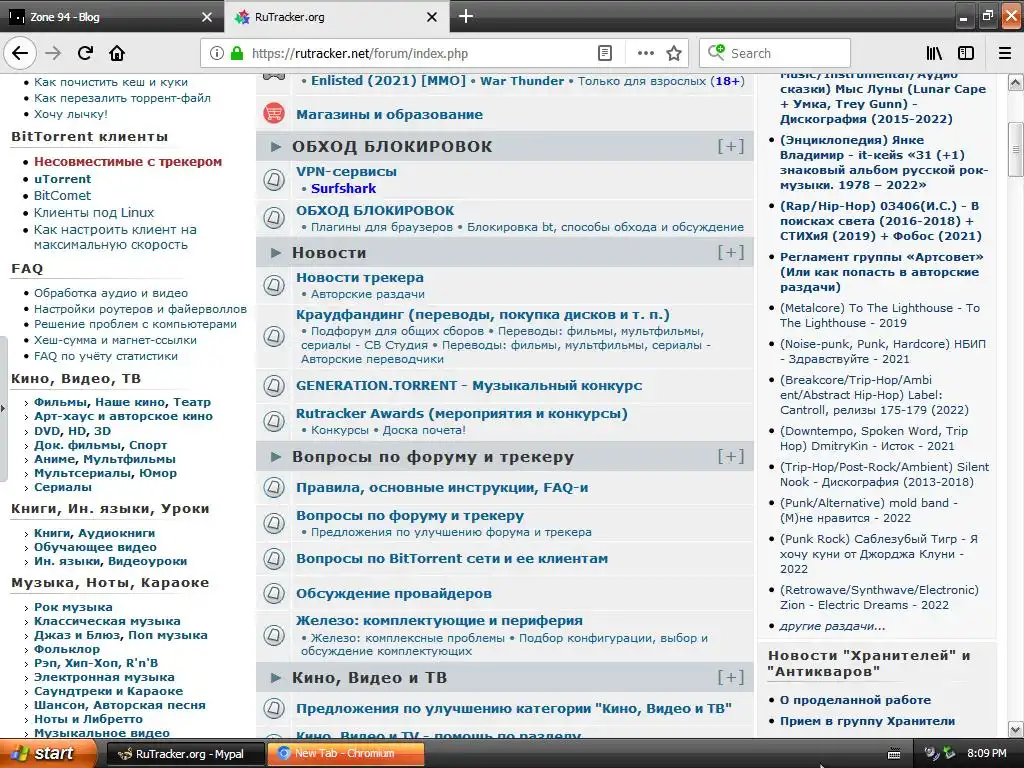Reload the page with the refresh icon
Screen dimensions: 1024x768
coord(85,53)
